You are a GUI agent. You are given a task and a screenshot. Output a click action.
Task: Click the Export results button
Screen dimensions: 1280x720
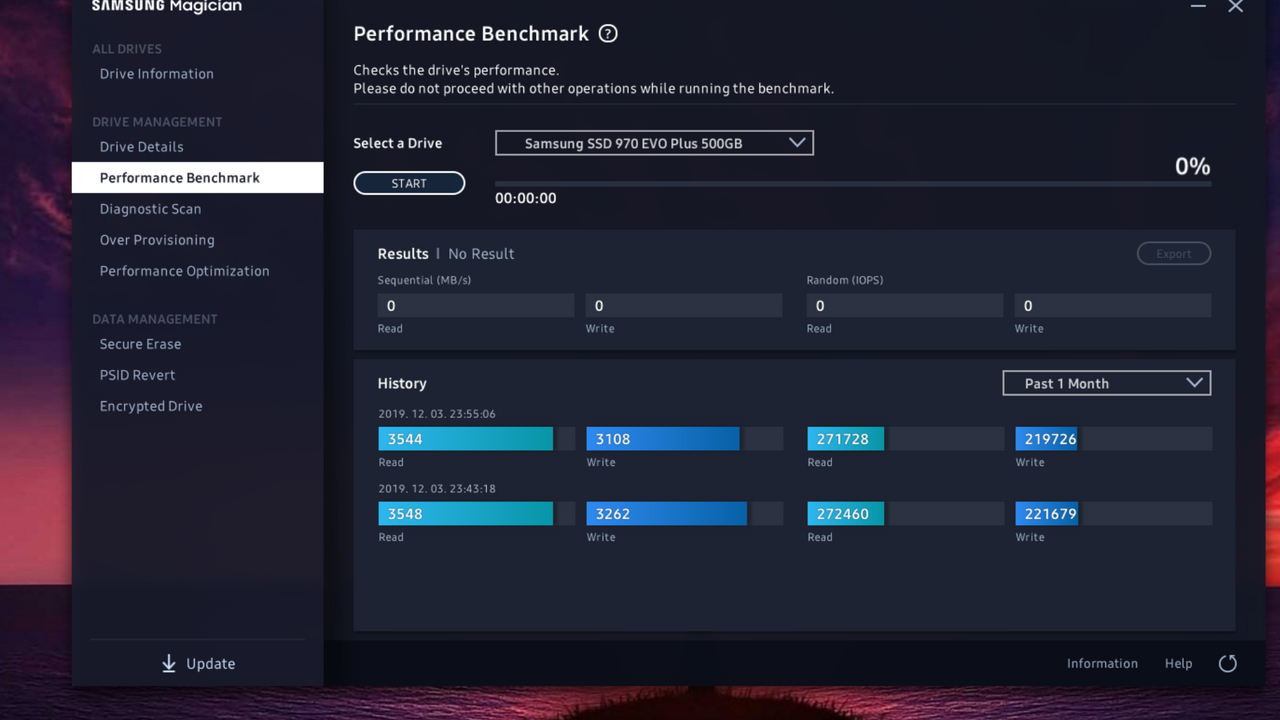(x=1174, y=254)
